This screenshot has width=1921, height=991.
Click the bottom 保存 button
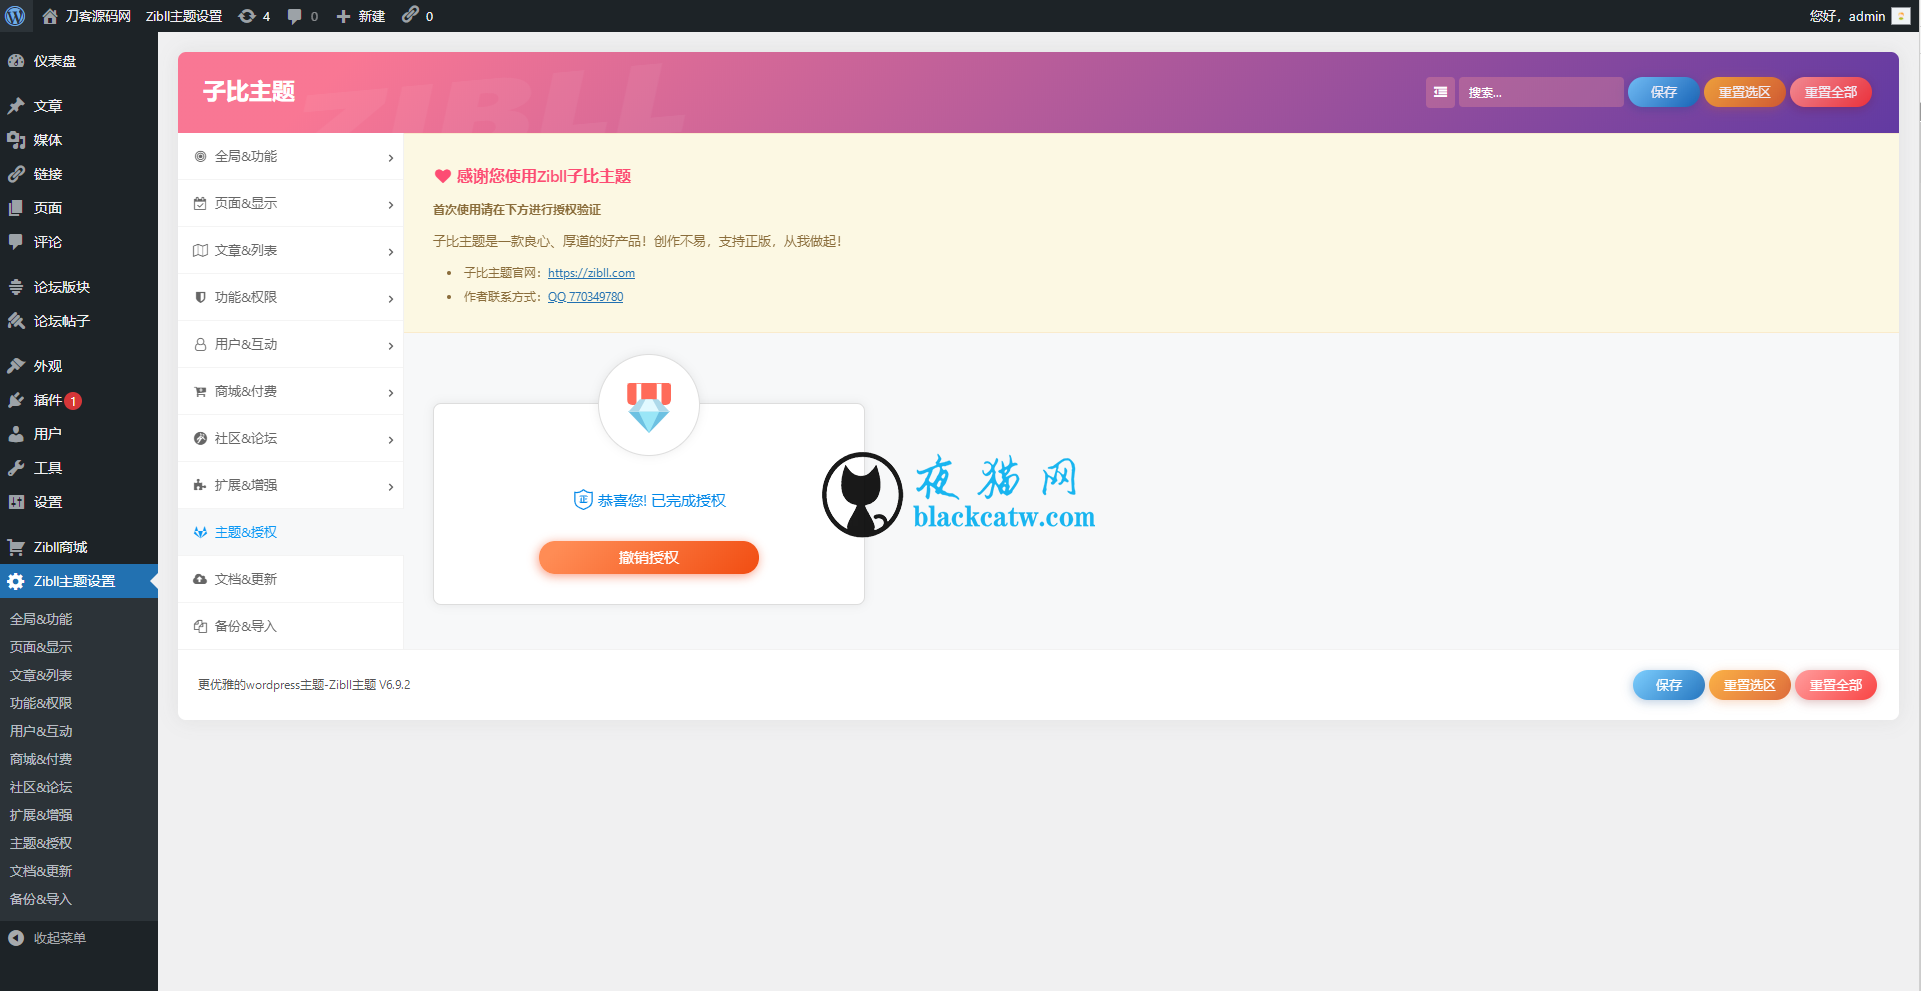pos(1668,685)
